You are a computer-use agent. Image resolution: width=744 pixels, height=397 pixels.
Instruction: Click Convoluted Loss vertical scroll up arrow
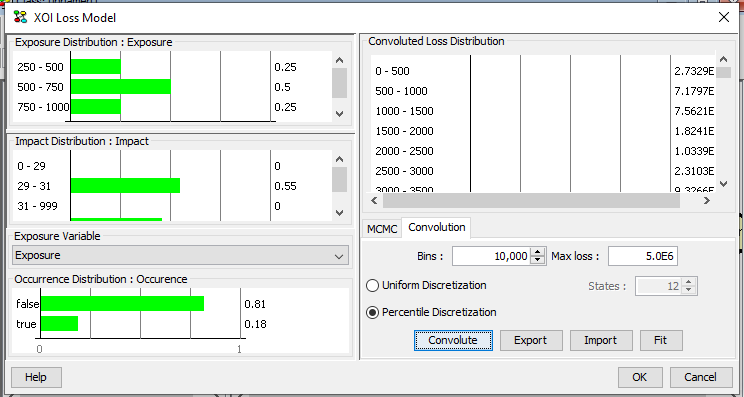tap(723, 60)
